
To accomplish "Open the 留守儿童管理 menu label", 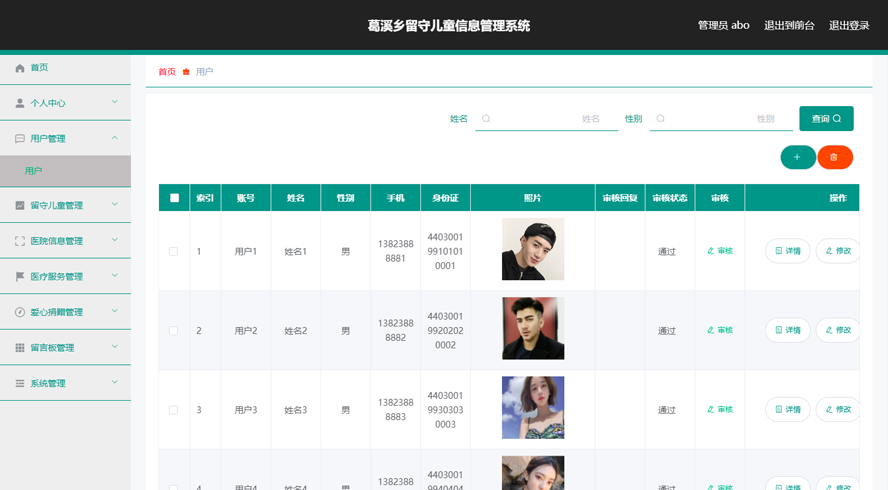I will point(57,205).
